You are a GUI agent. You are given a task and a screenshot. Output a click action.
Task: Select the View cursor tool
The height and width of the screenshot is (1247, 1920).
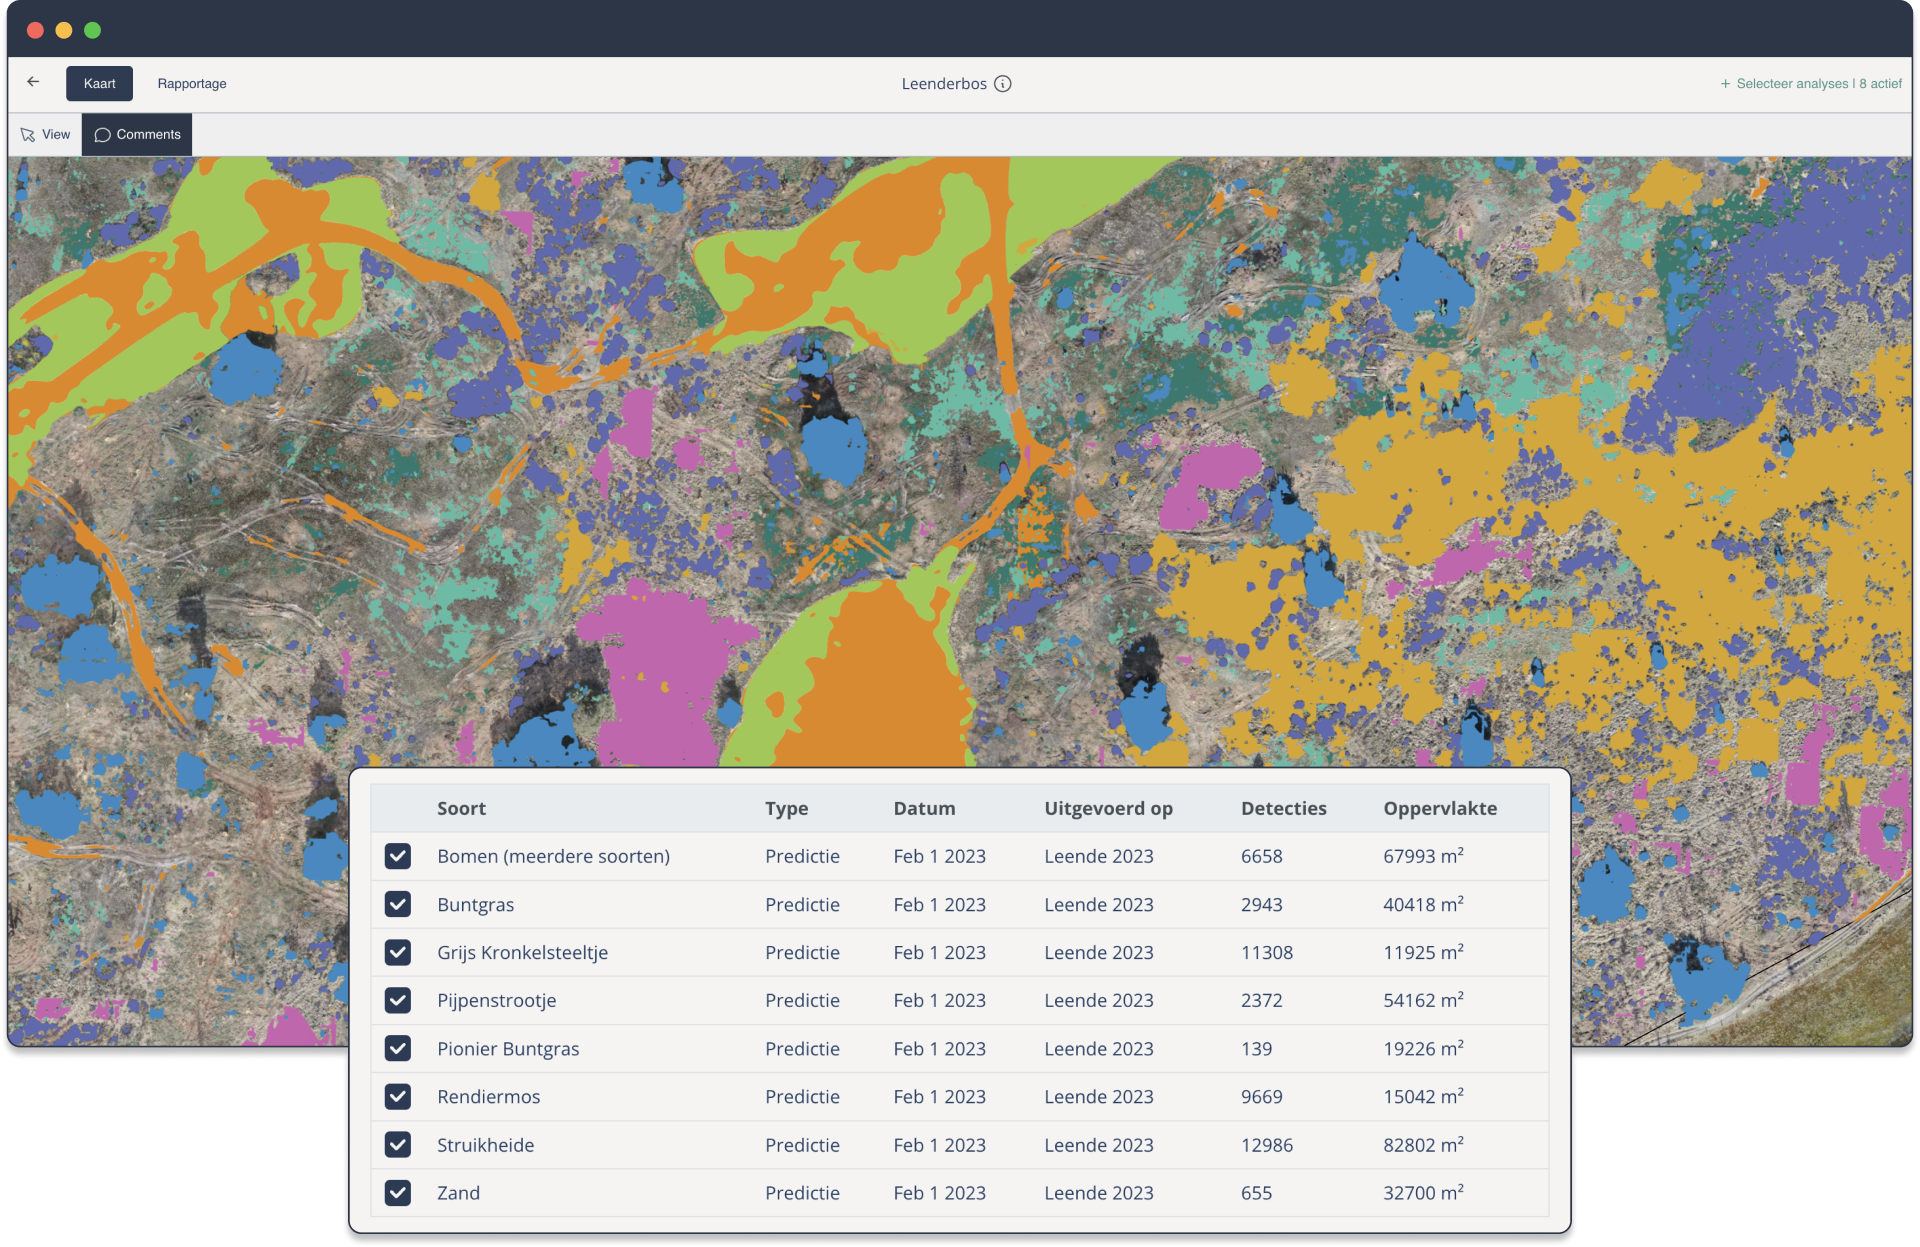click(x=46, y=135)
